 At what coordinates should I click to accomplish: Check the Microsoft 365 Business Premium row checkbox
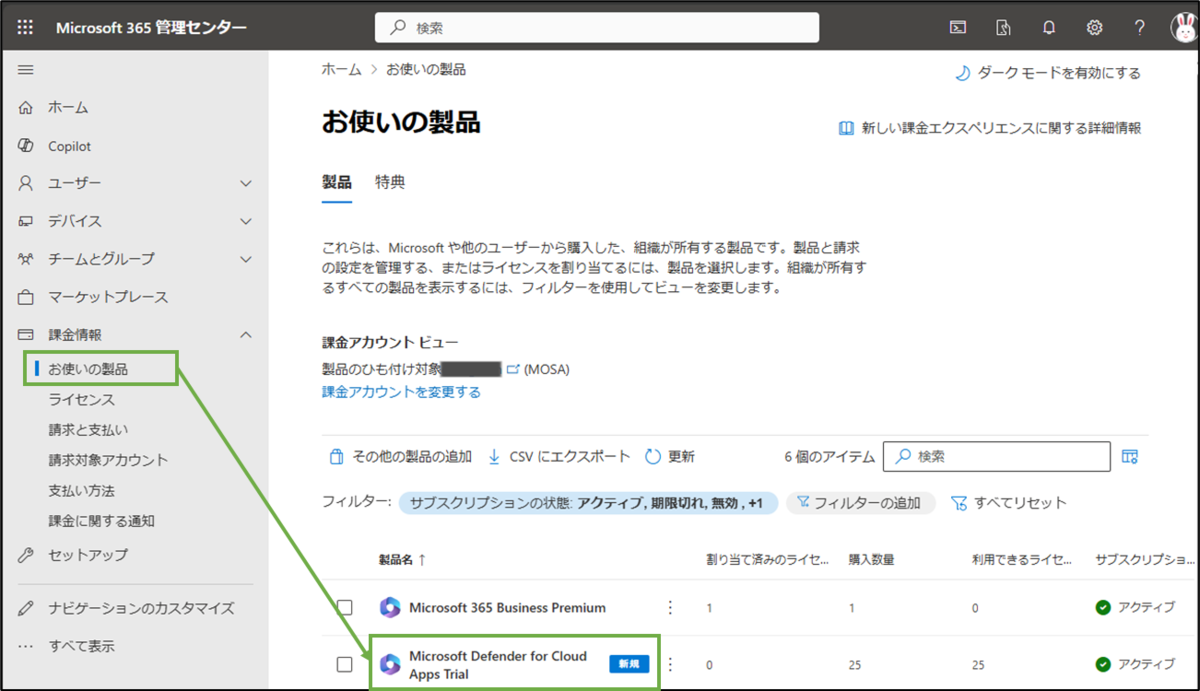tap(345, 607)
